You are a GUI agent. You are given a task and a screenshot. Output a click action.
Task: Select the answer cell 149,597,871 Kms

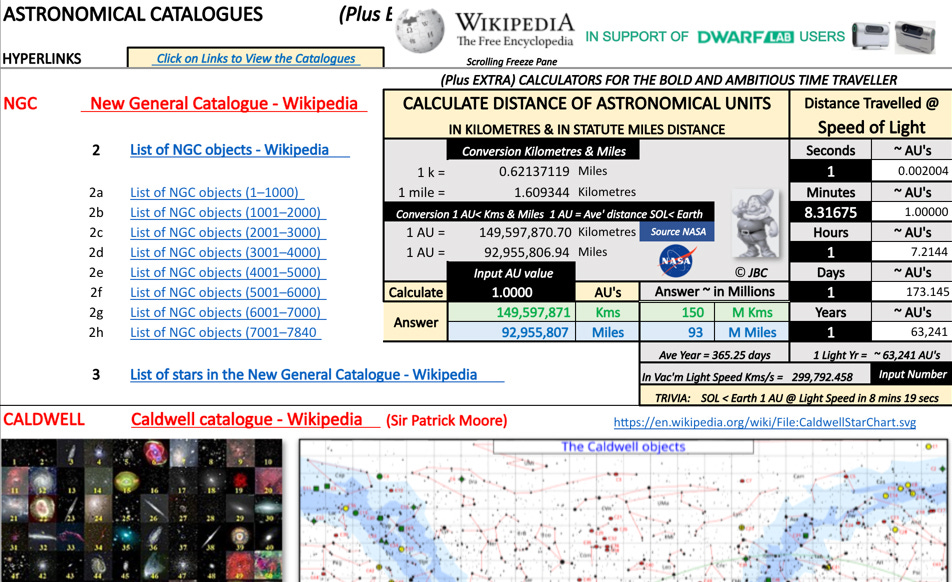click(512, 312)
